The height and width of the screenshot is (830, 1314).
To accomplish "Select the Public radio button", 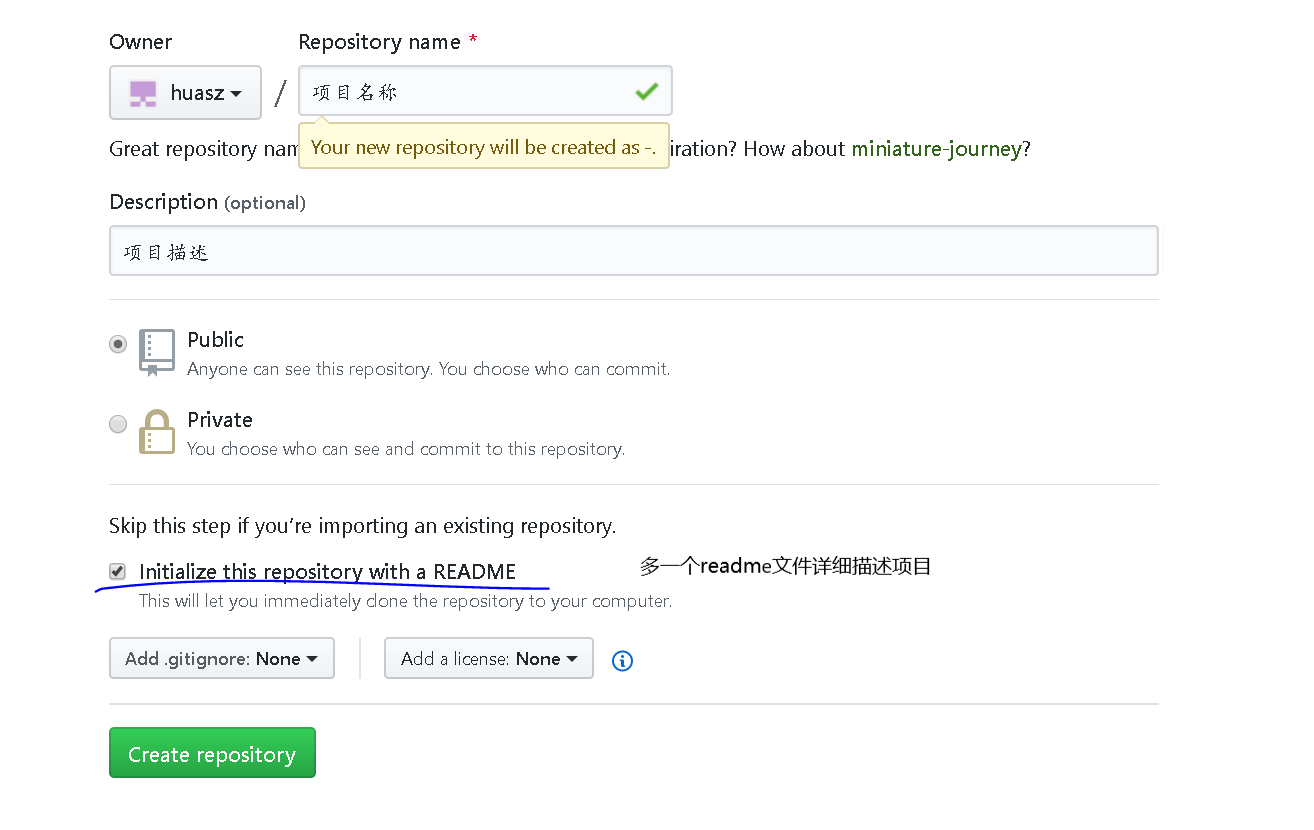I will click(x=118, y=344).
